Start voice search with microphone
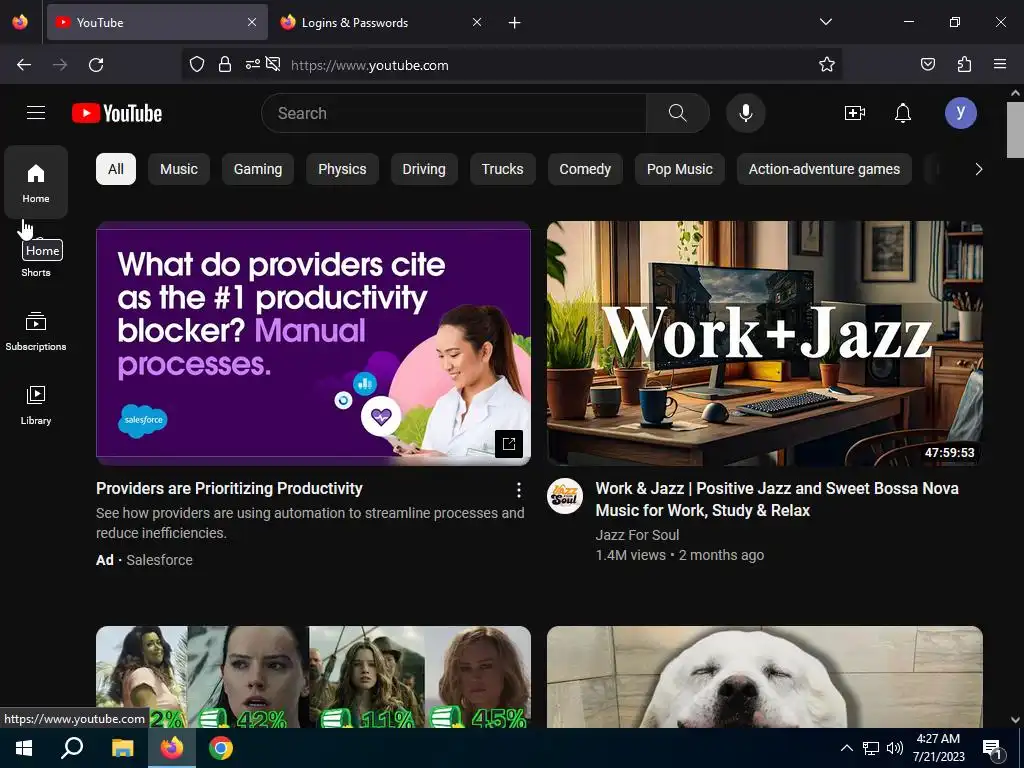The width and height of the screenshot is (1024, 768). tap(745, 113)
